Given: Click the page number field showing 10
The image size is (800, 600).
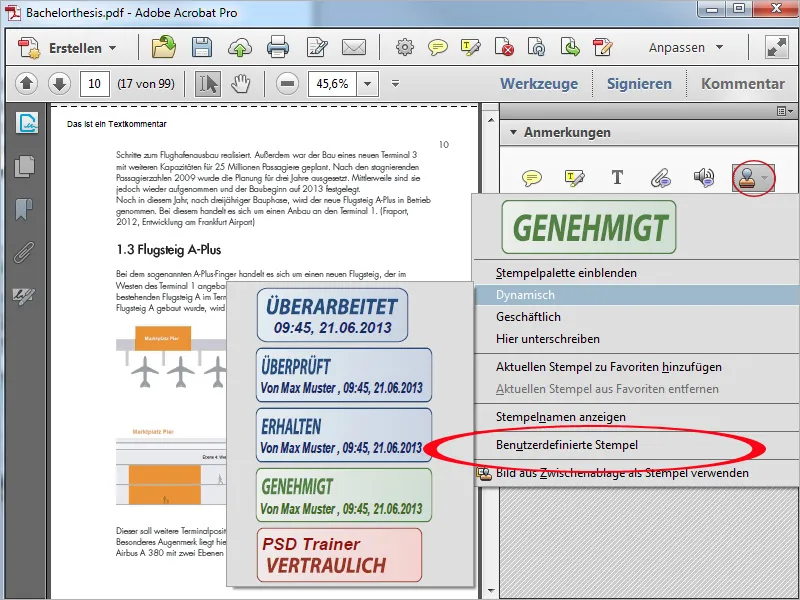Looking at the screenshot, I should [94, 84].
